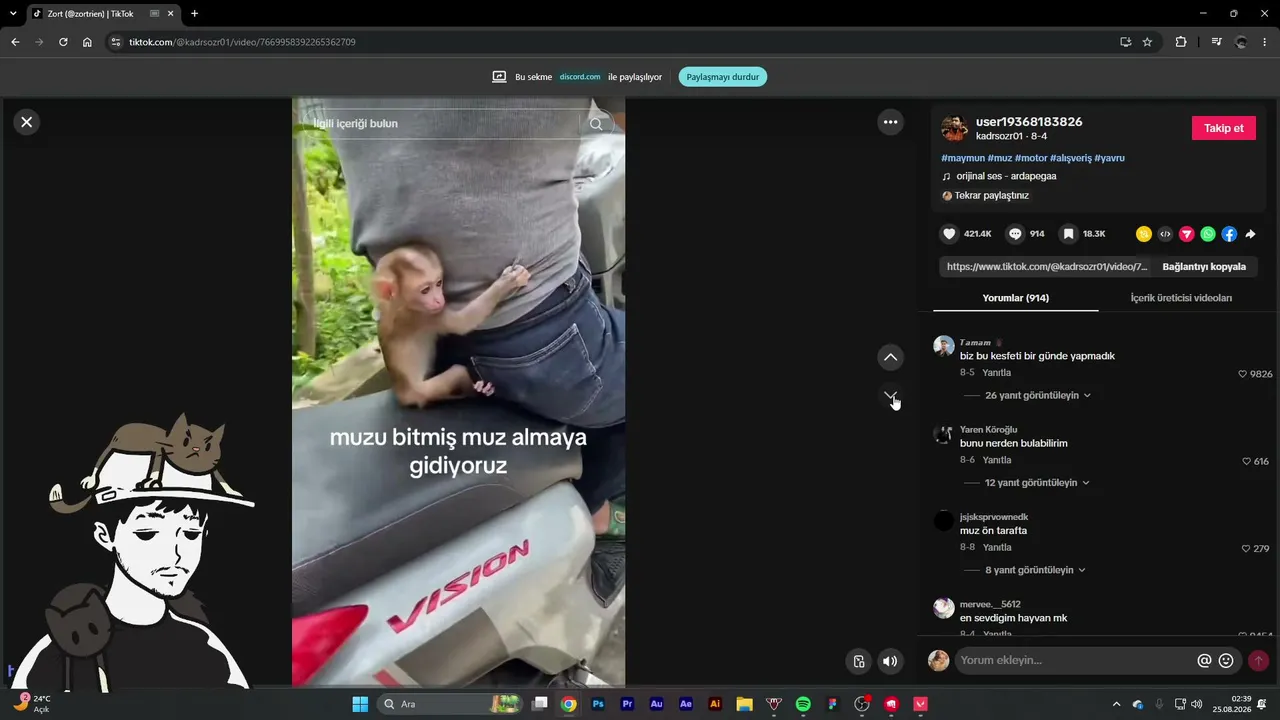Insert a mention with @ icon
The width and height of the screenshot is (1280, 720).
point(1204,661)
